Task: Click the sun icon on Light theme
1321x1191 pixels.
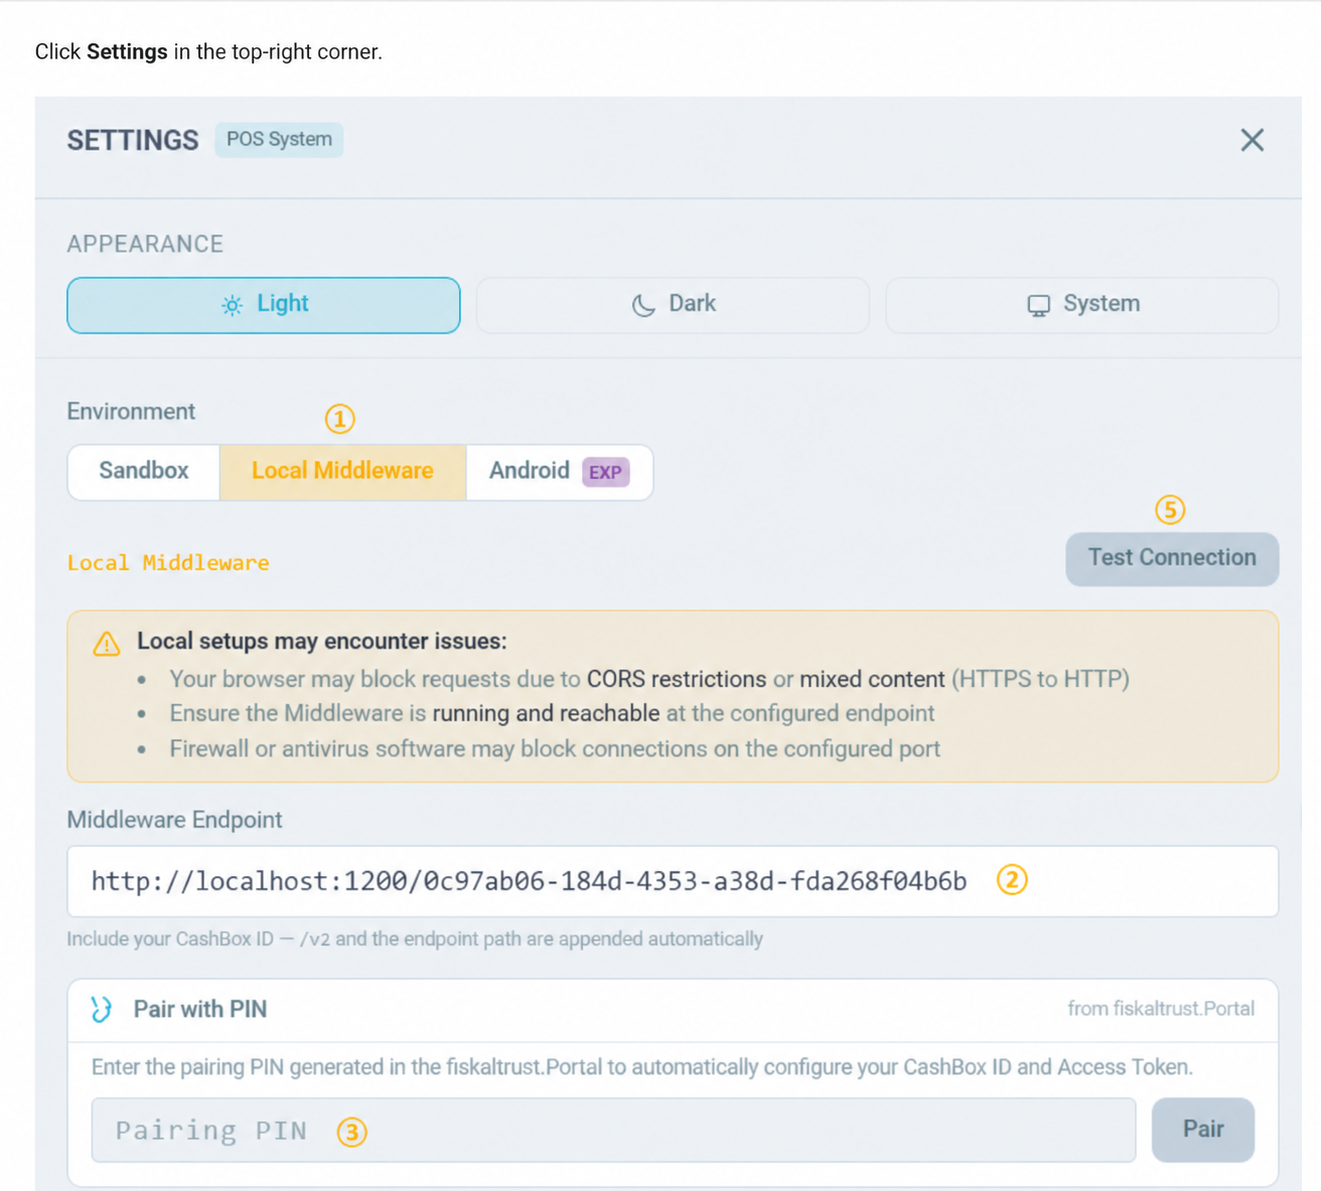Action: tap(232, 305)
